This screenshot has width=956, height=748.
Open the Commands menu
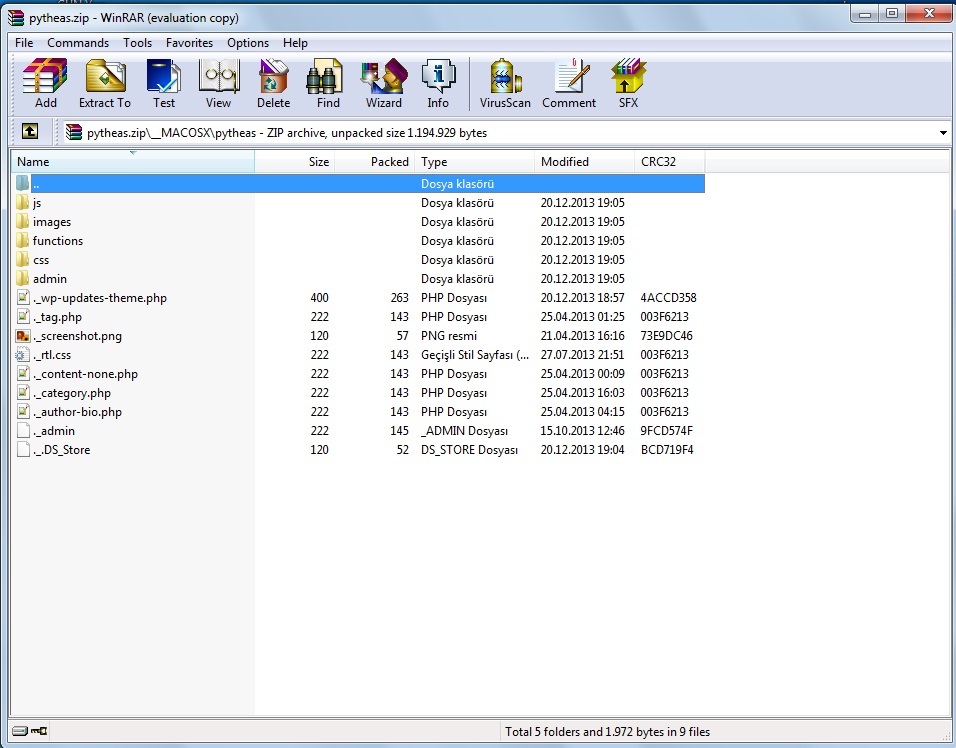coord(78,43)
